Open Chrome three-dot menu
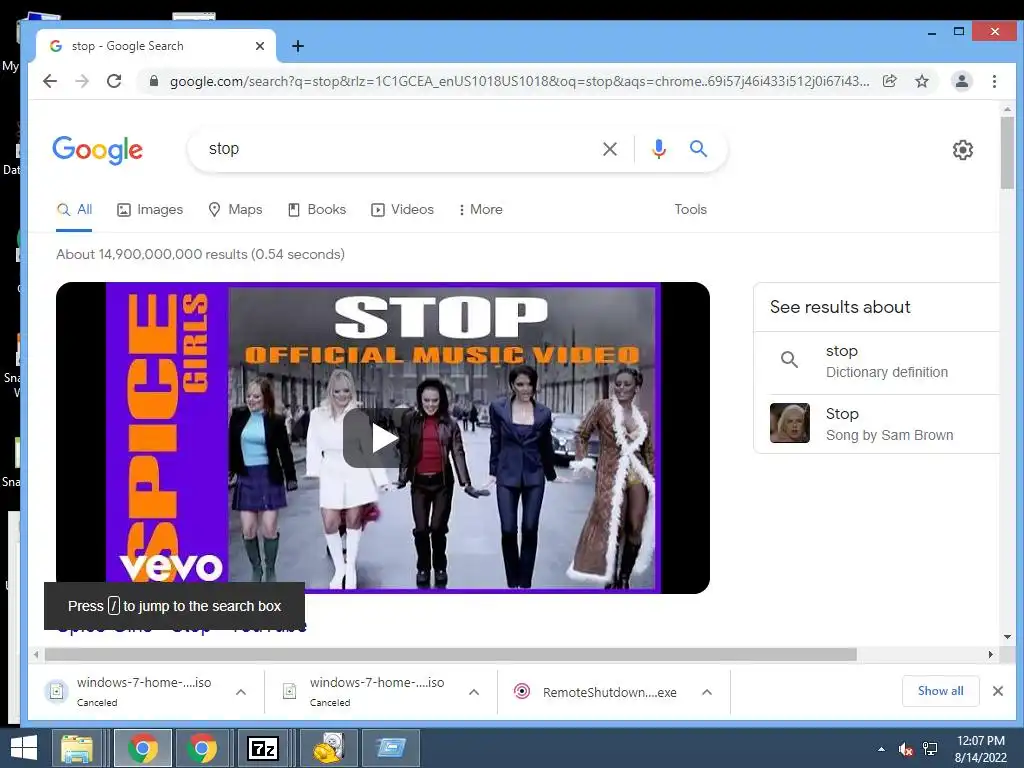This screenshot has width=1024, height=768. coord(994,81)
